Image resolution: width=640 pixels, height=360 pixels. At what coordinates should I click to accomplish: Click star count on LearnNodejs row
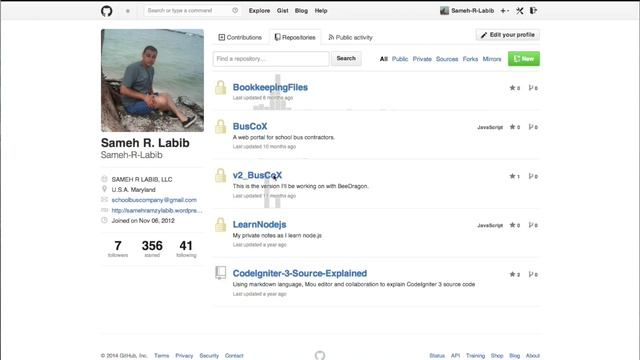(515, 225)
